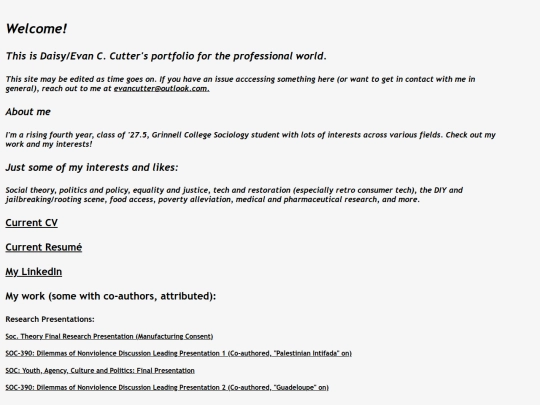This screenshot has width=540, height=405.
Task: Open the Current CV link
Action: (31, 223)
